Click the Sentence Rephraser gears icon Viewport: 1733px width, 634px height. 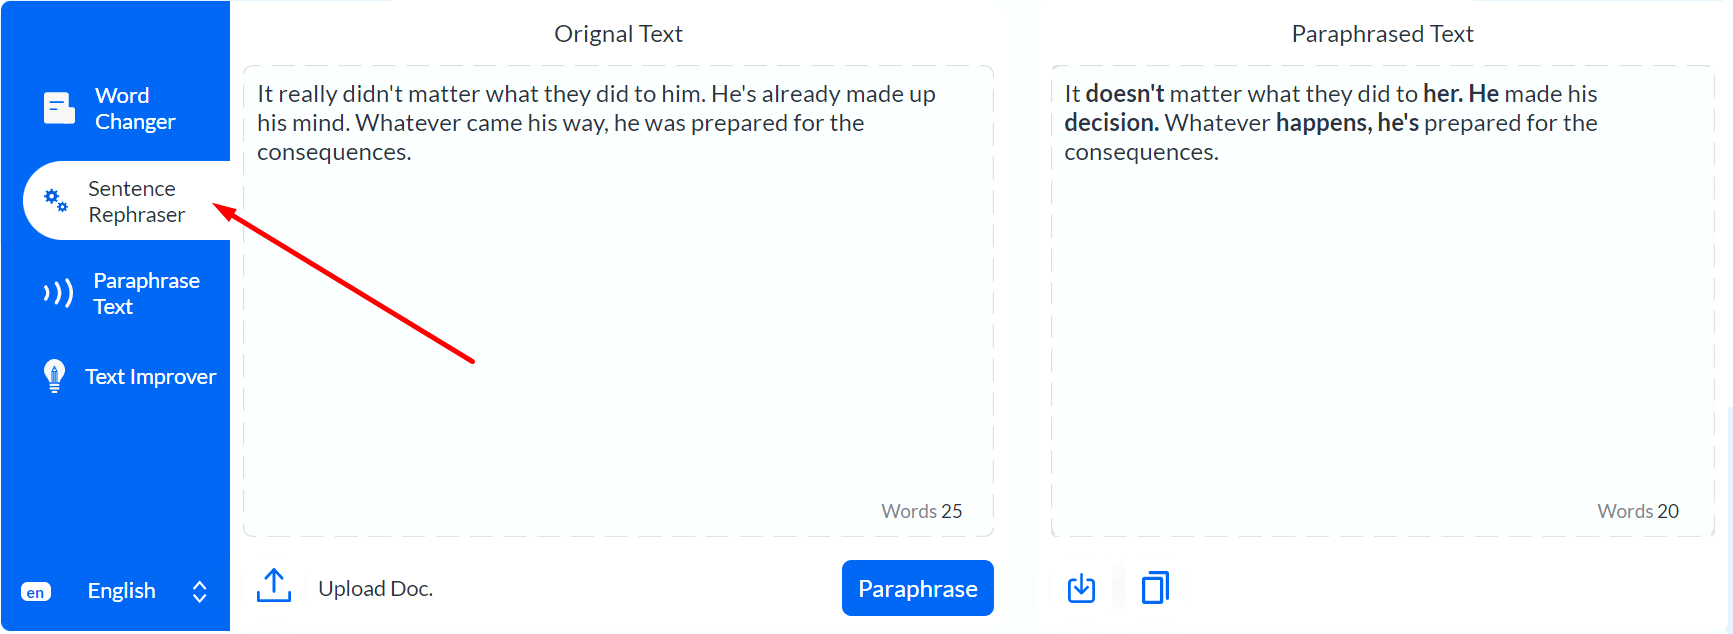[56, 200]
